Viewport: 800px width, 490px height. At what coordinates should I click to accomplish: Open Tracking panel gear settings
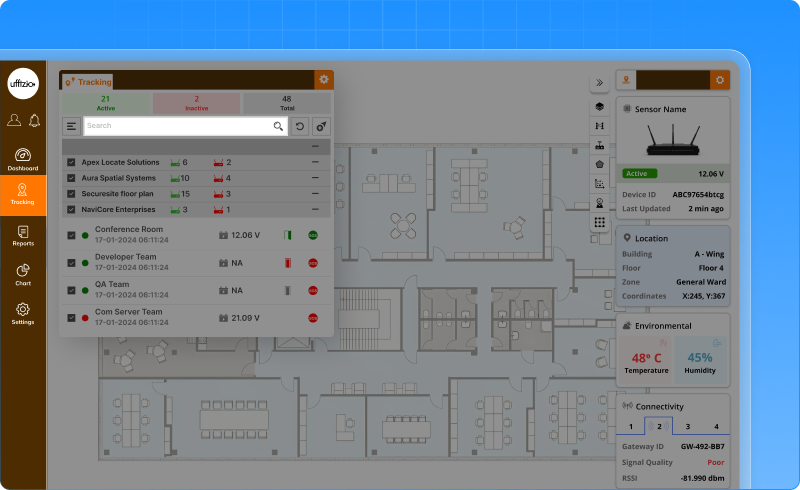pos(323,80)
